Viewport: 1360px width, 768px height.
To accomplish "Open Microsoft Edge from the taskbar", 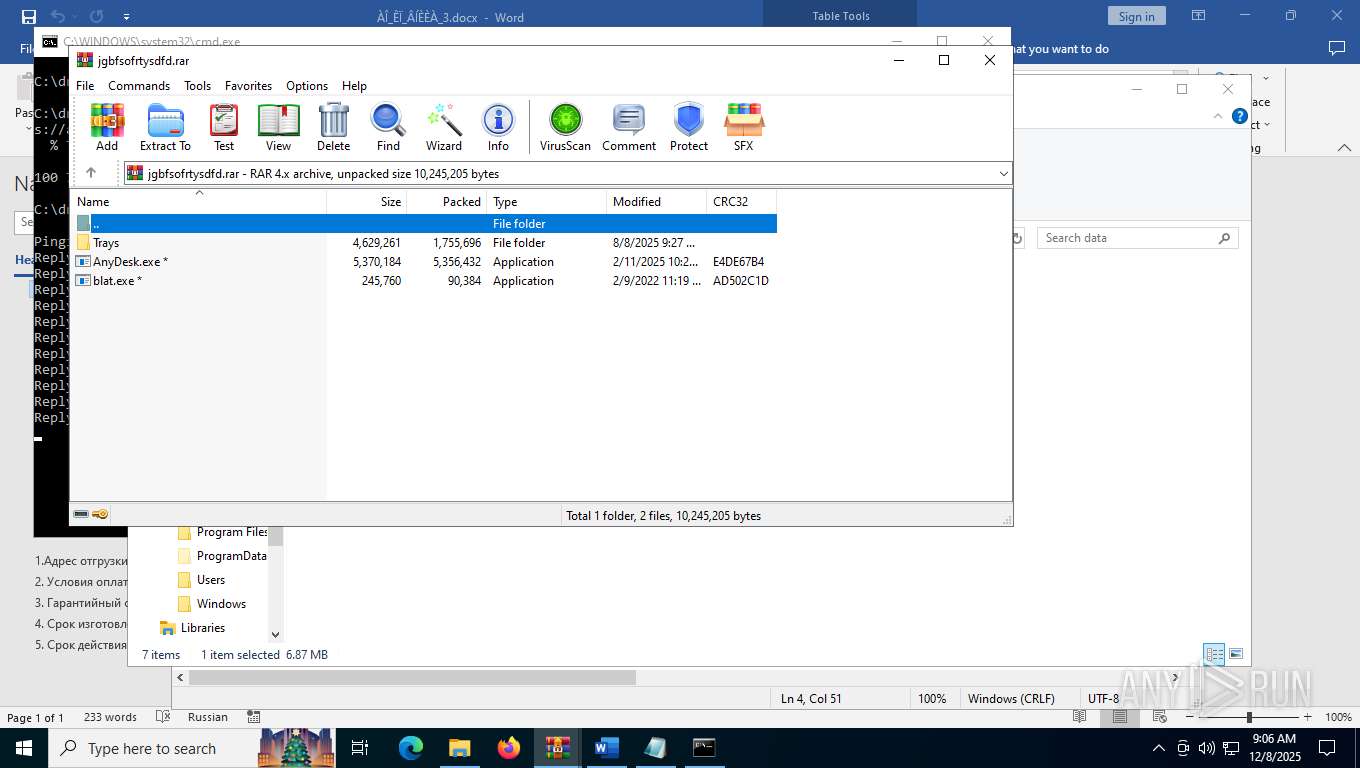I will (x=411, y=747).
